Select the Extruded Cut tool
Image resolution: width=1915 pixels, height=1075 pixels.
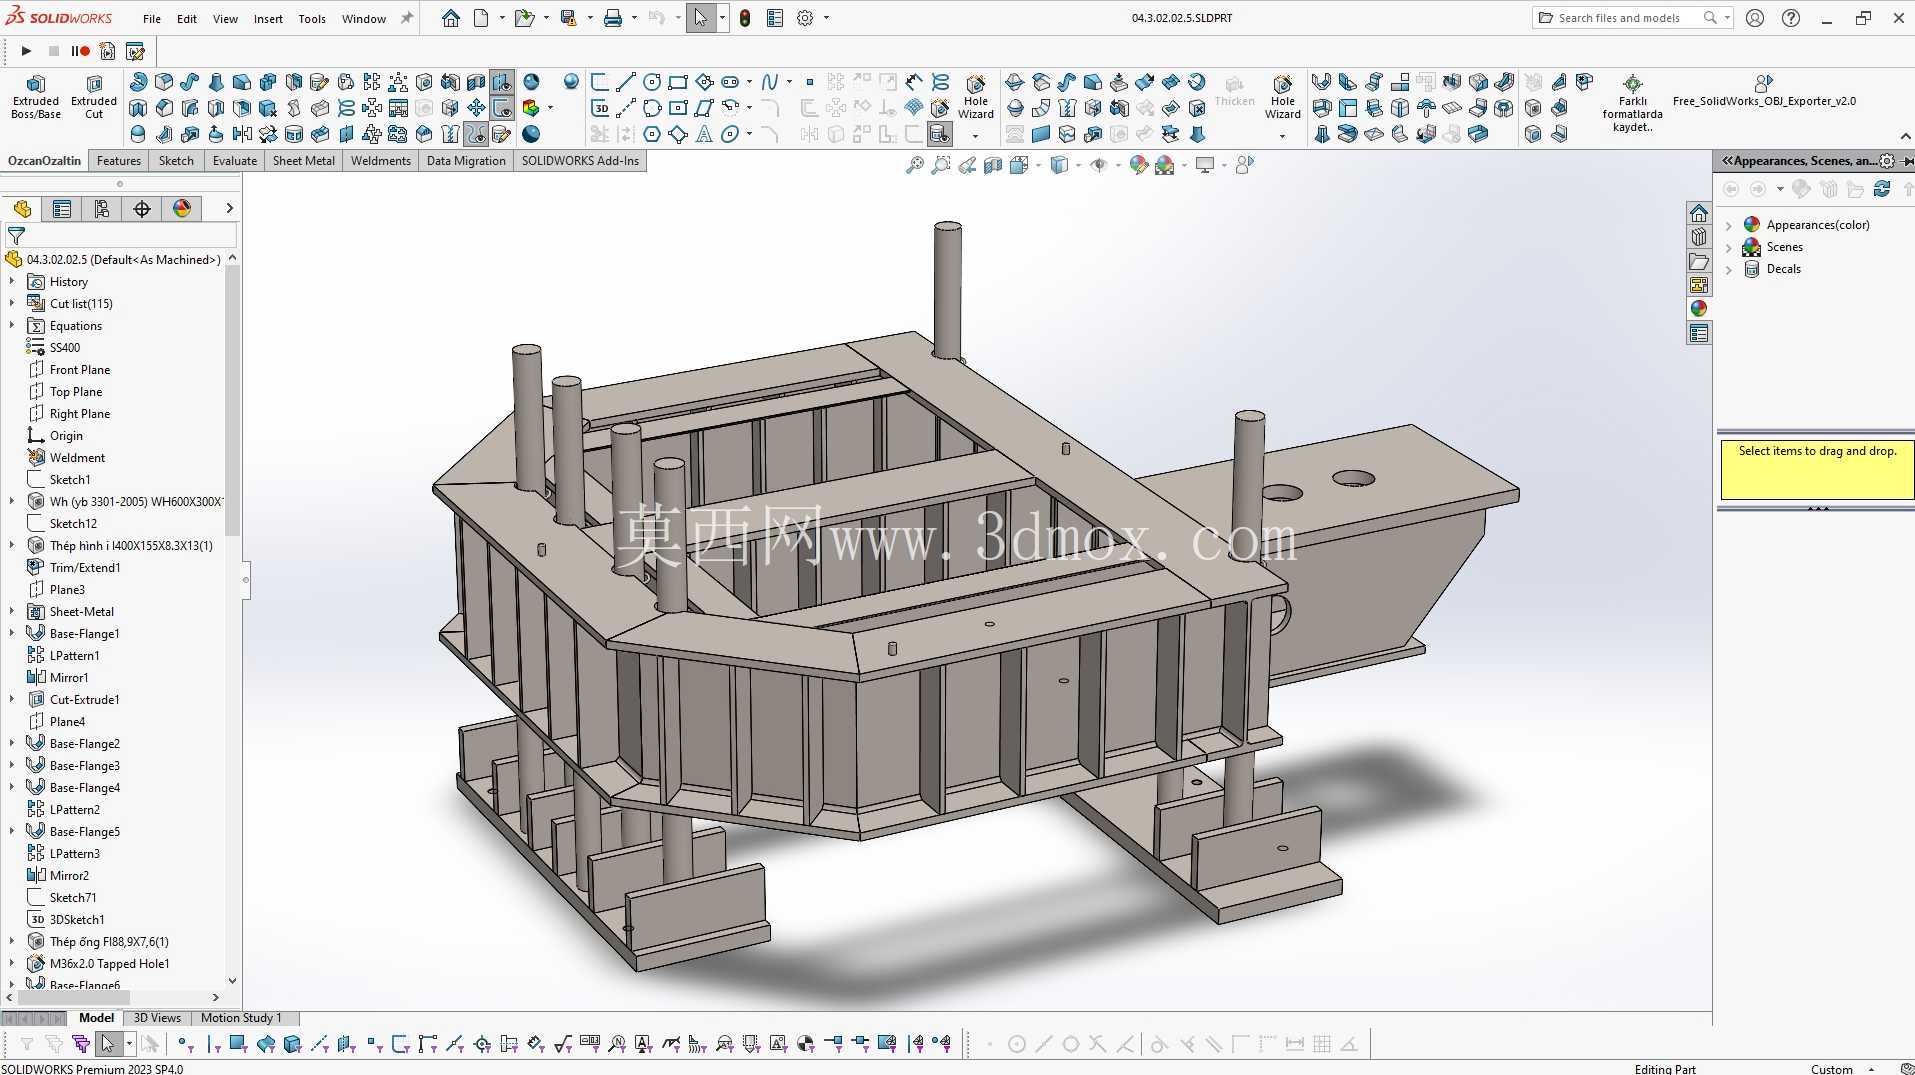(x=94, y=97)
